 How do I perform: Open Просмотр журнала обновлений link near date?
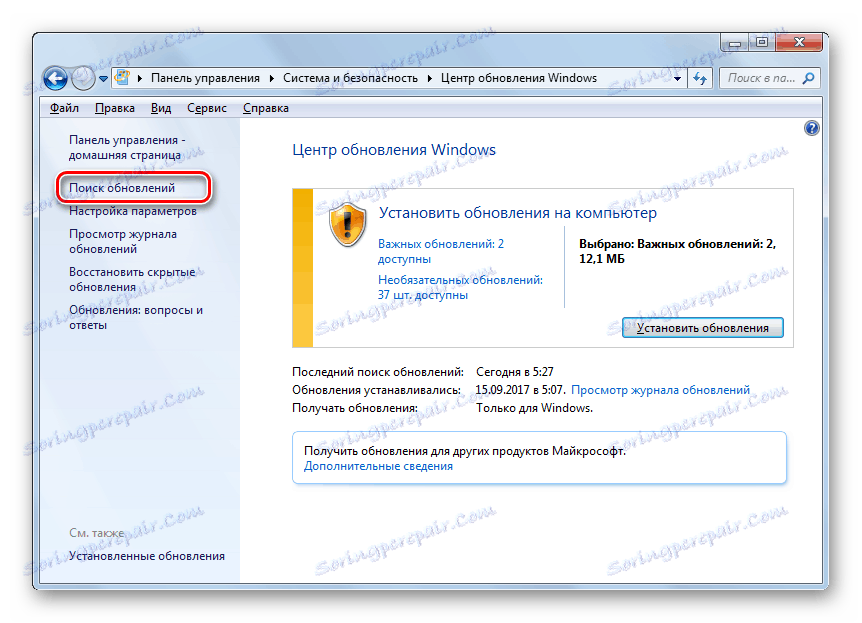[x=660, y=390]
